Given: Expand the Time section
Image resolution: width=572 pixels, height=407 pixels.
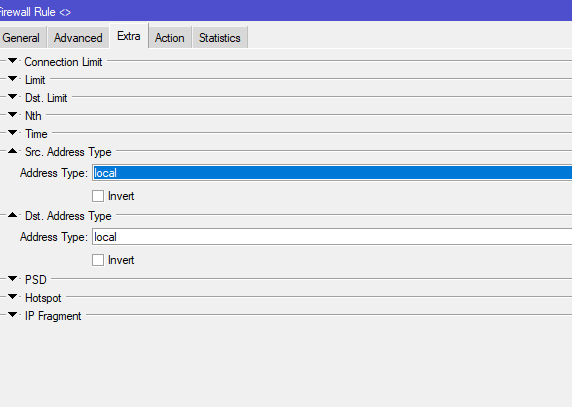Looking at the screenshot, I should click(12, 132).
